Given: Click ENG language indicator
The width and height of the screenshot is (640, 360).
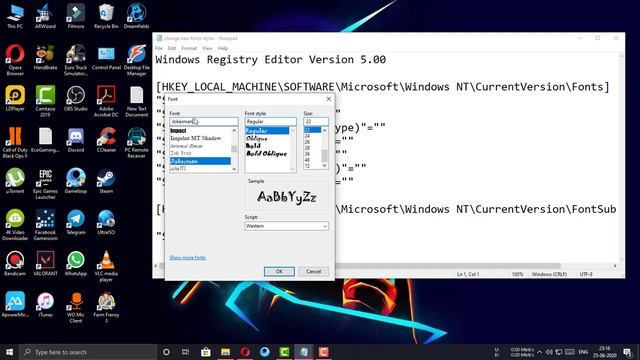Looking at the screenshot, I should tap(583, 352).
